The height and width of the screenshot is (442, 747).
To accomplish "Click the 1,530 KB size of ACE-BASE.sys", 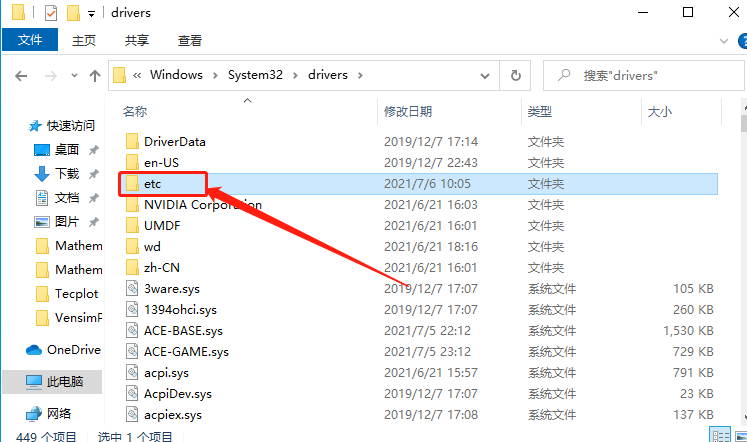I will 688,331.
